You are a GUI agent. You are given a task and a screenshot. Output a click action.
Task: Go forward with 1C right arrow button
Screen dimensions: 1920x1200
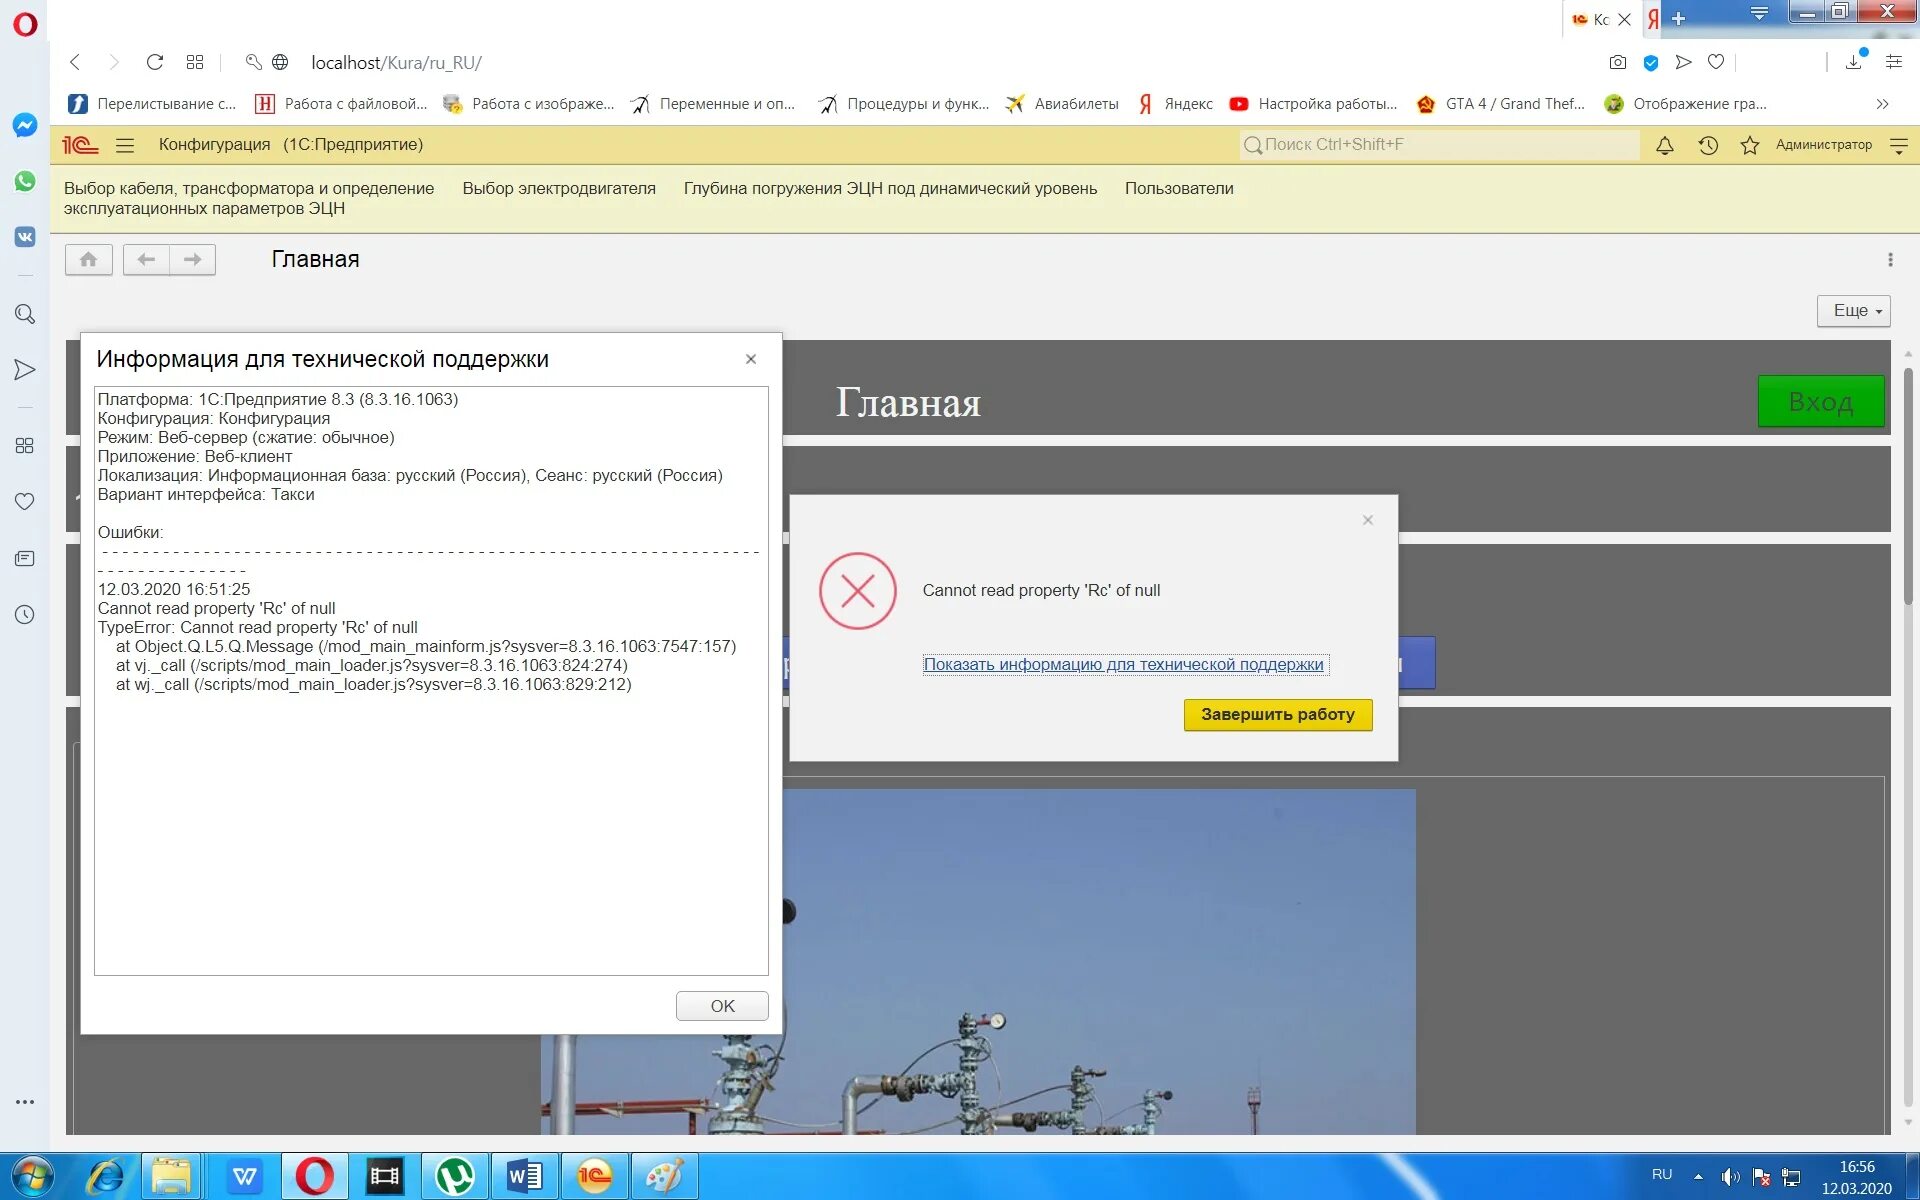coord(193,260)
